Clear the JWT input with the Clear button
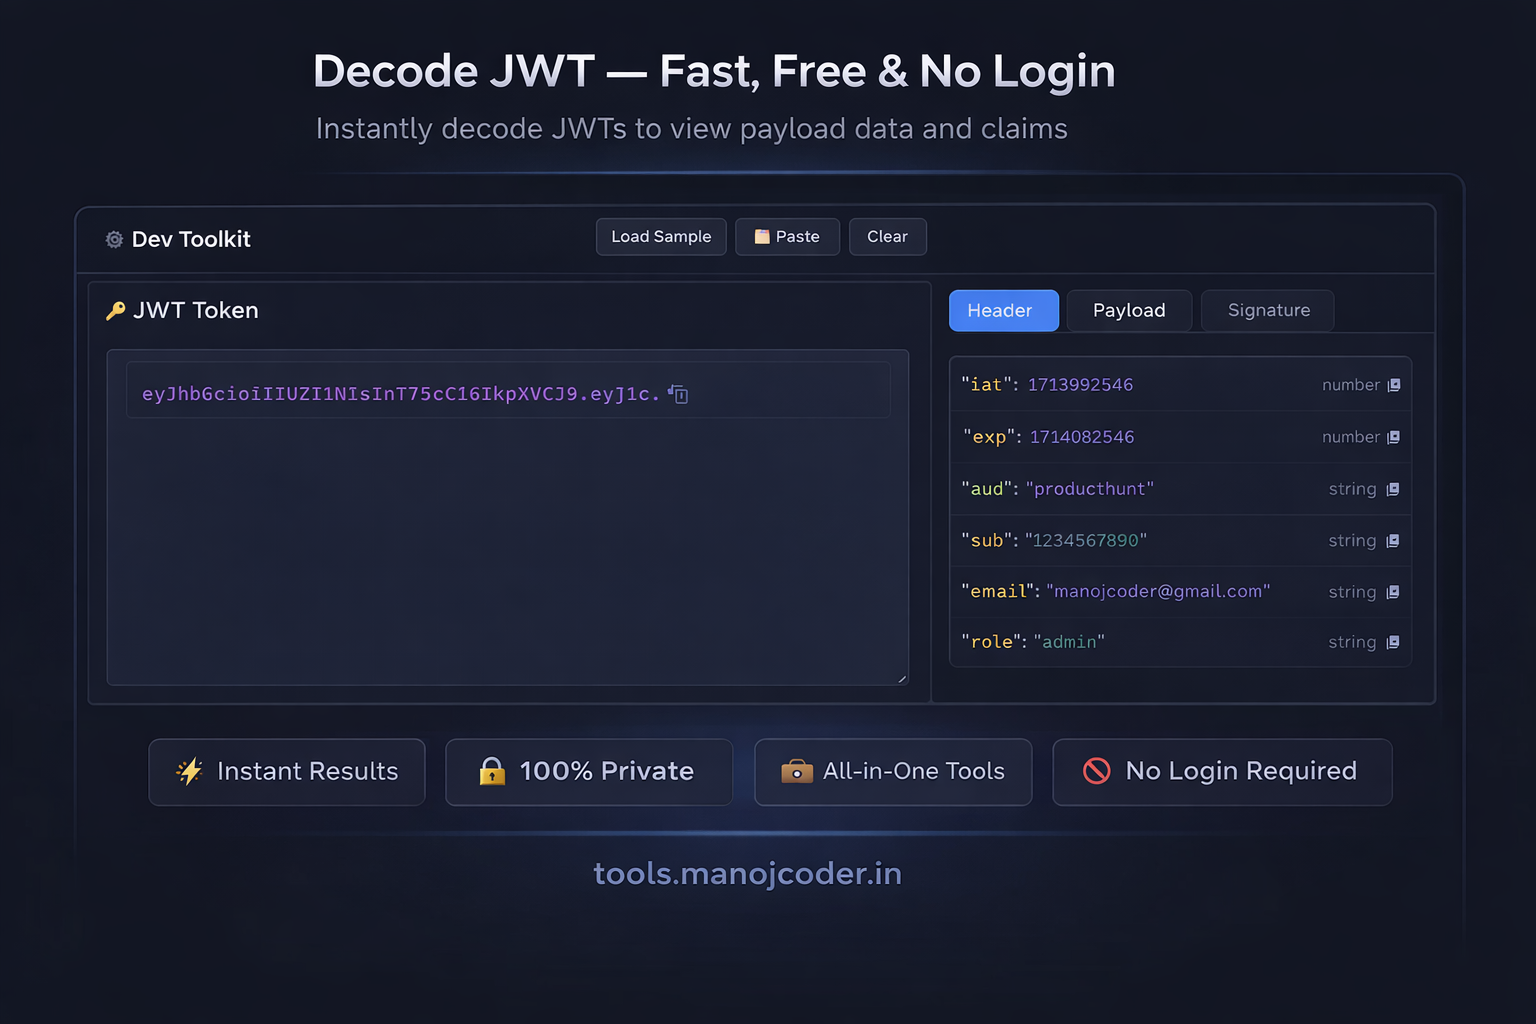1536x1024 pixels. (x=887, y=236)
